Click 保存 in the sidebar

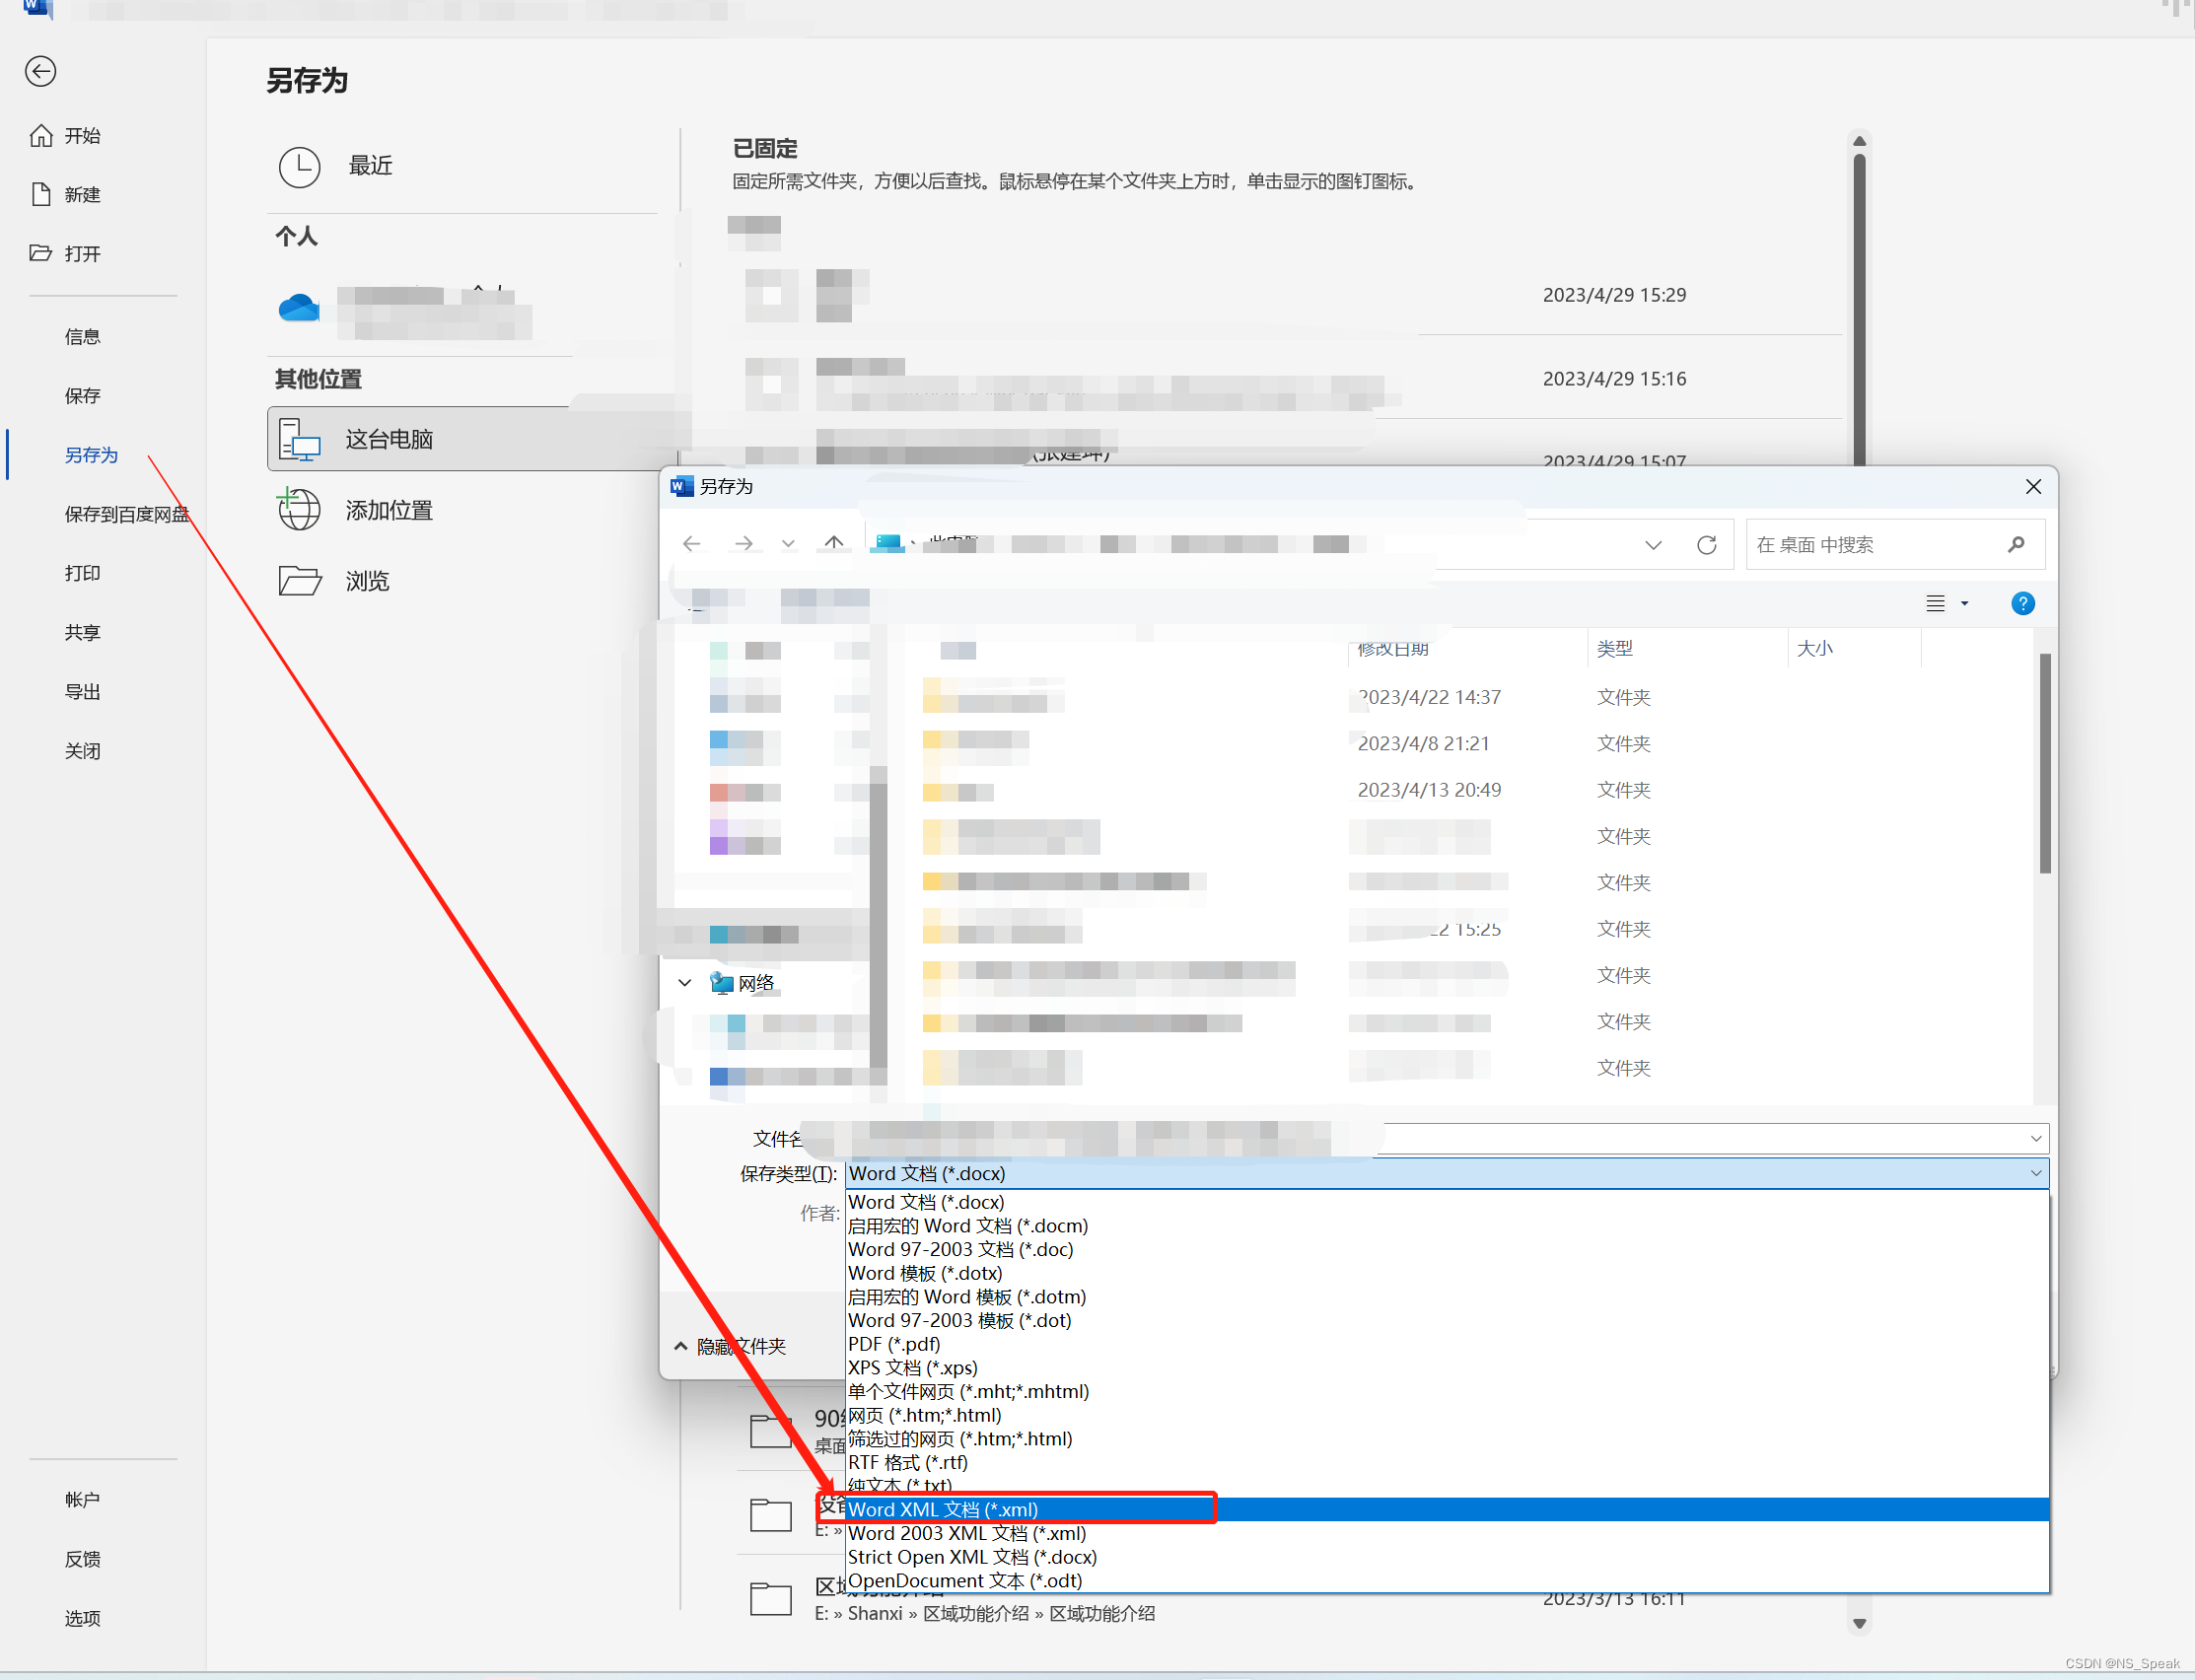pyautogui.click(x=82, y=395)
